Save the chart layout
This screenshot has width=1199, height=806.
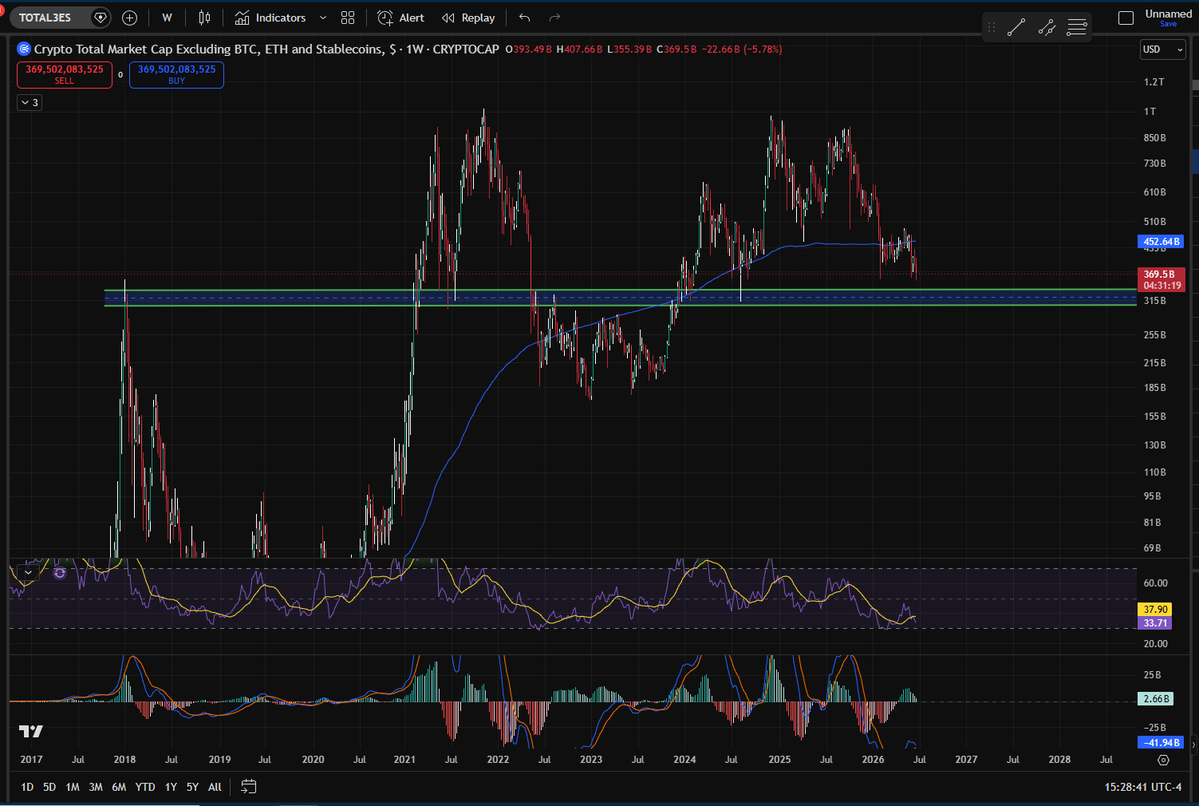click(x=1168, y=24)
